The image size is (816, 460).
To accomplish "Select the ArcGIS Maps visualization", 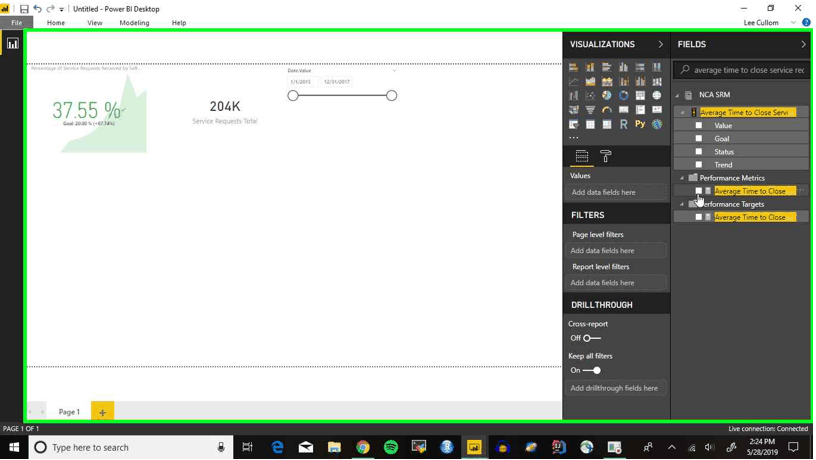I will [x=657, y=124].
